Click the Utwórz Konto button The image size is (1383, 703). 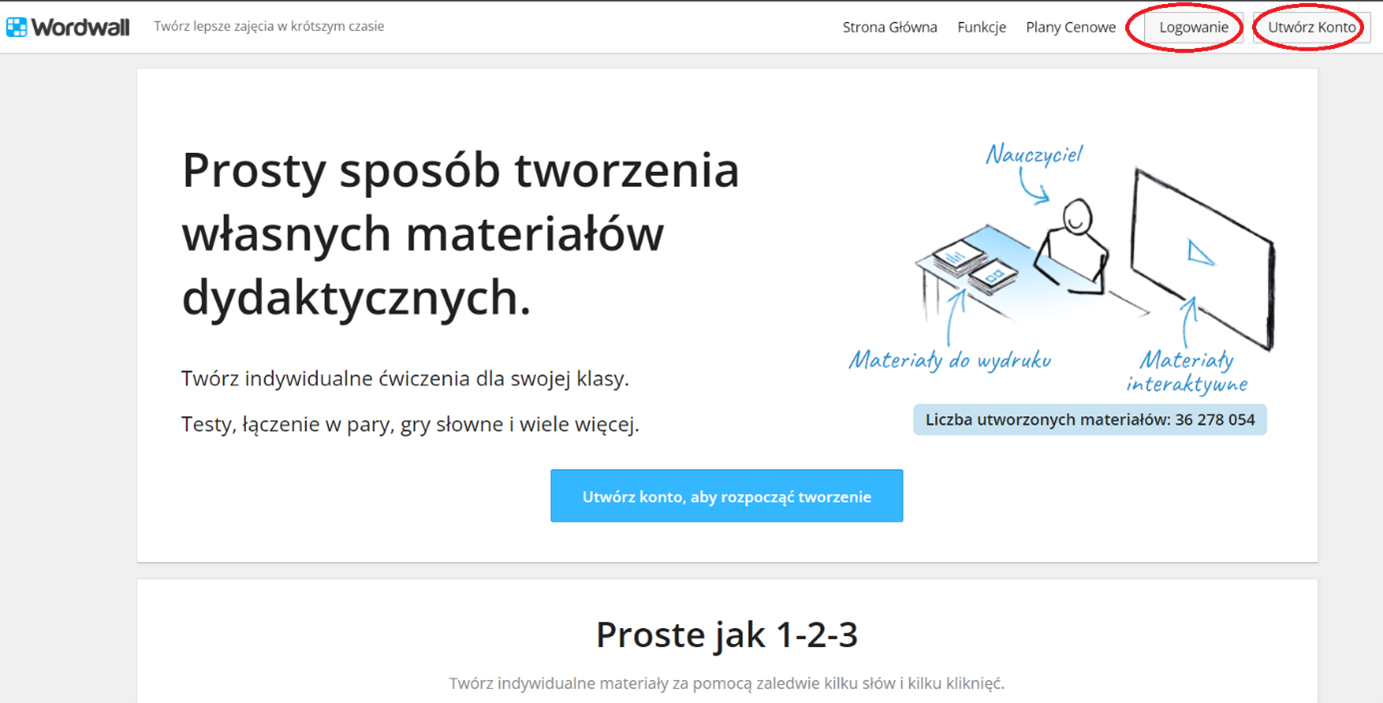coord(1310,27)
